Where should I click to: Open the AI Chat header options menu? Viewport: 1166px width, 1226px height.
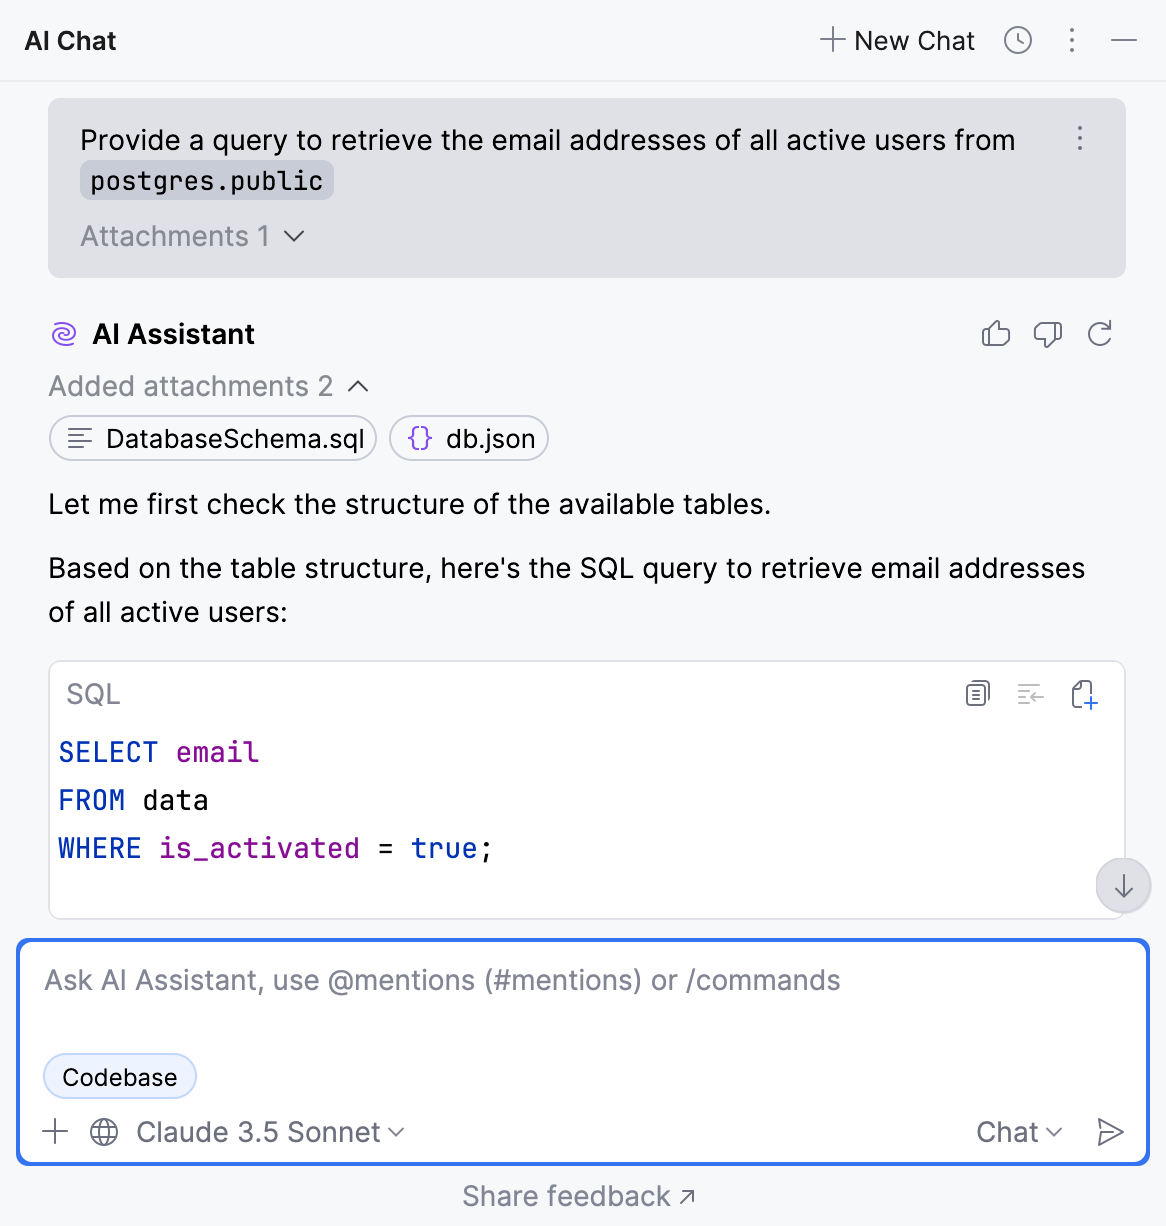tap(1072, 40)
